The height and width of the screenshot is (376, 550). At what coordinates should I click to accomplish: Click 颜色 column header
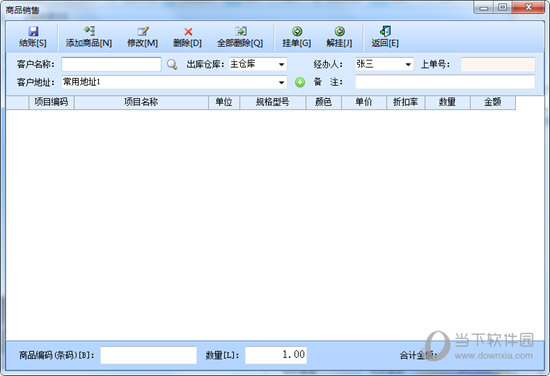[323, 102]
